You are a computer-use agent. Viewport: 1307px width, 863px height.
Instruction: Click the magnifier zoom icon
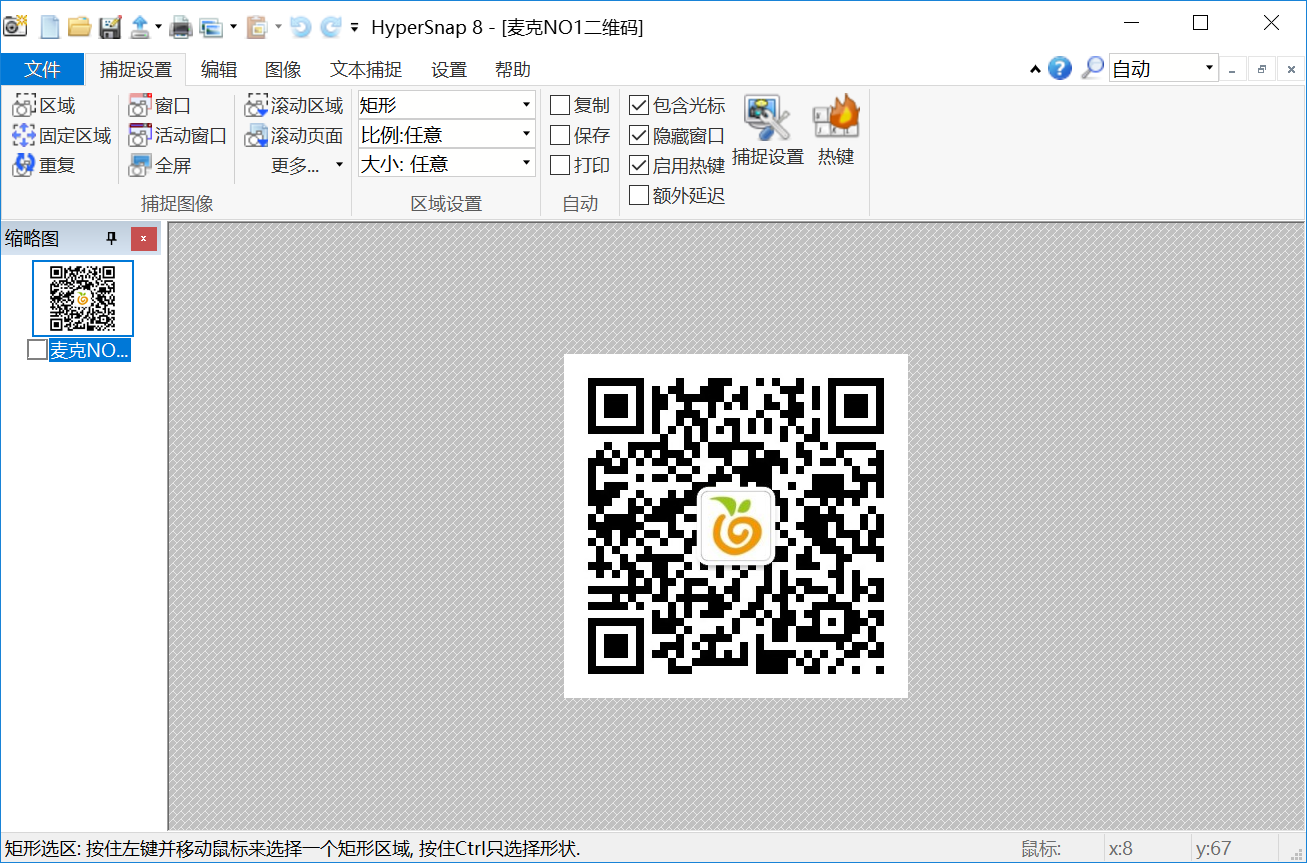pos(1093,68)
